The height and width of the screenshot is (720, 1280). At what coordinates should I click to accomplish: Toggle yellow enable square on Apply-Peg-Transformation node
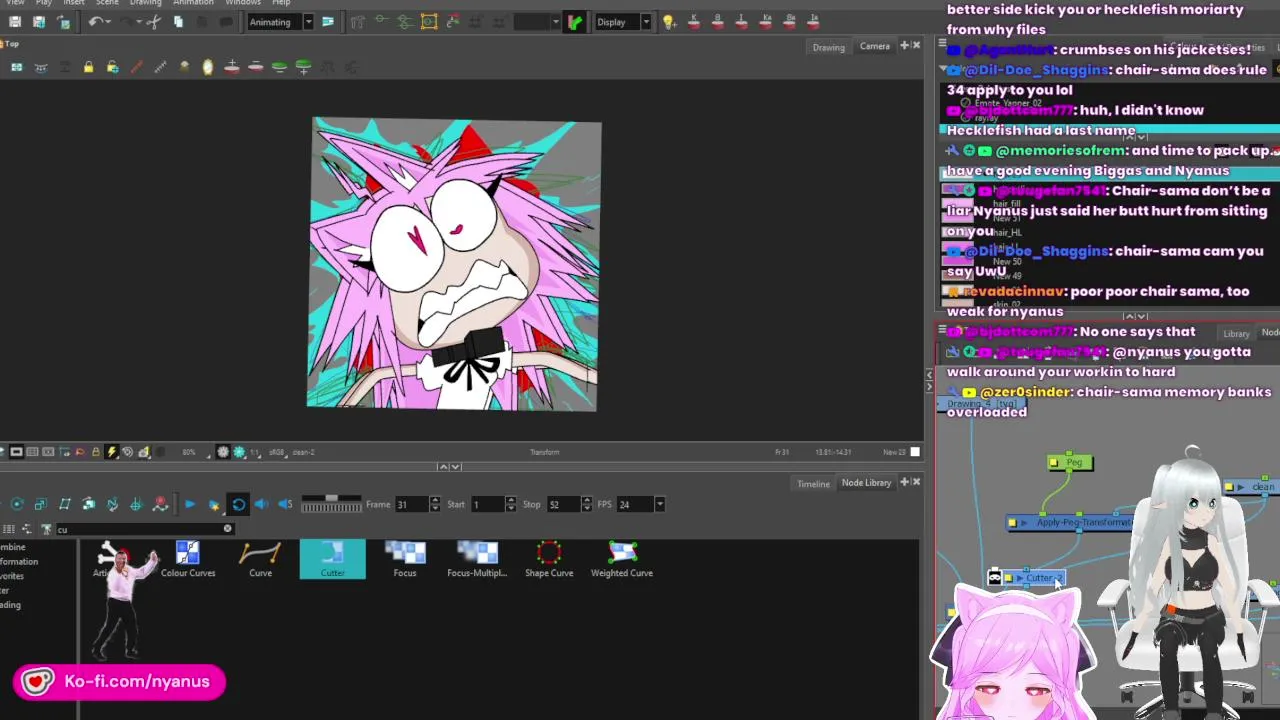pyautogui.click(x=1012, y=522)
